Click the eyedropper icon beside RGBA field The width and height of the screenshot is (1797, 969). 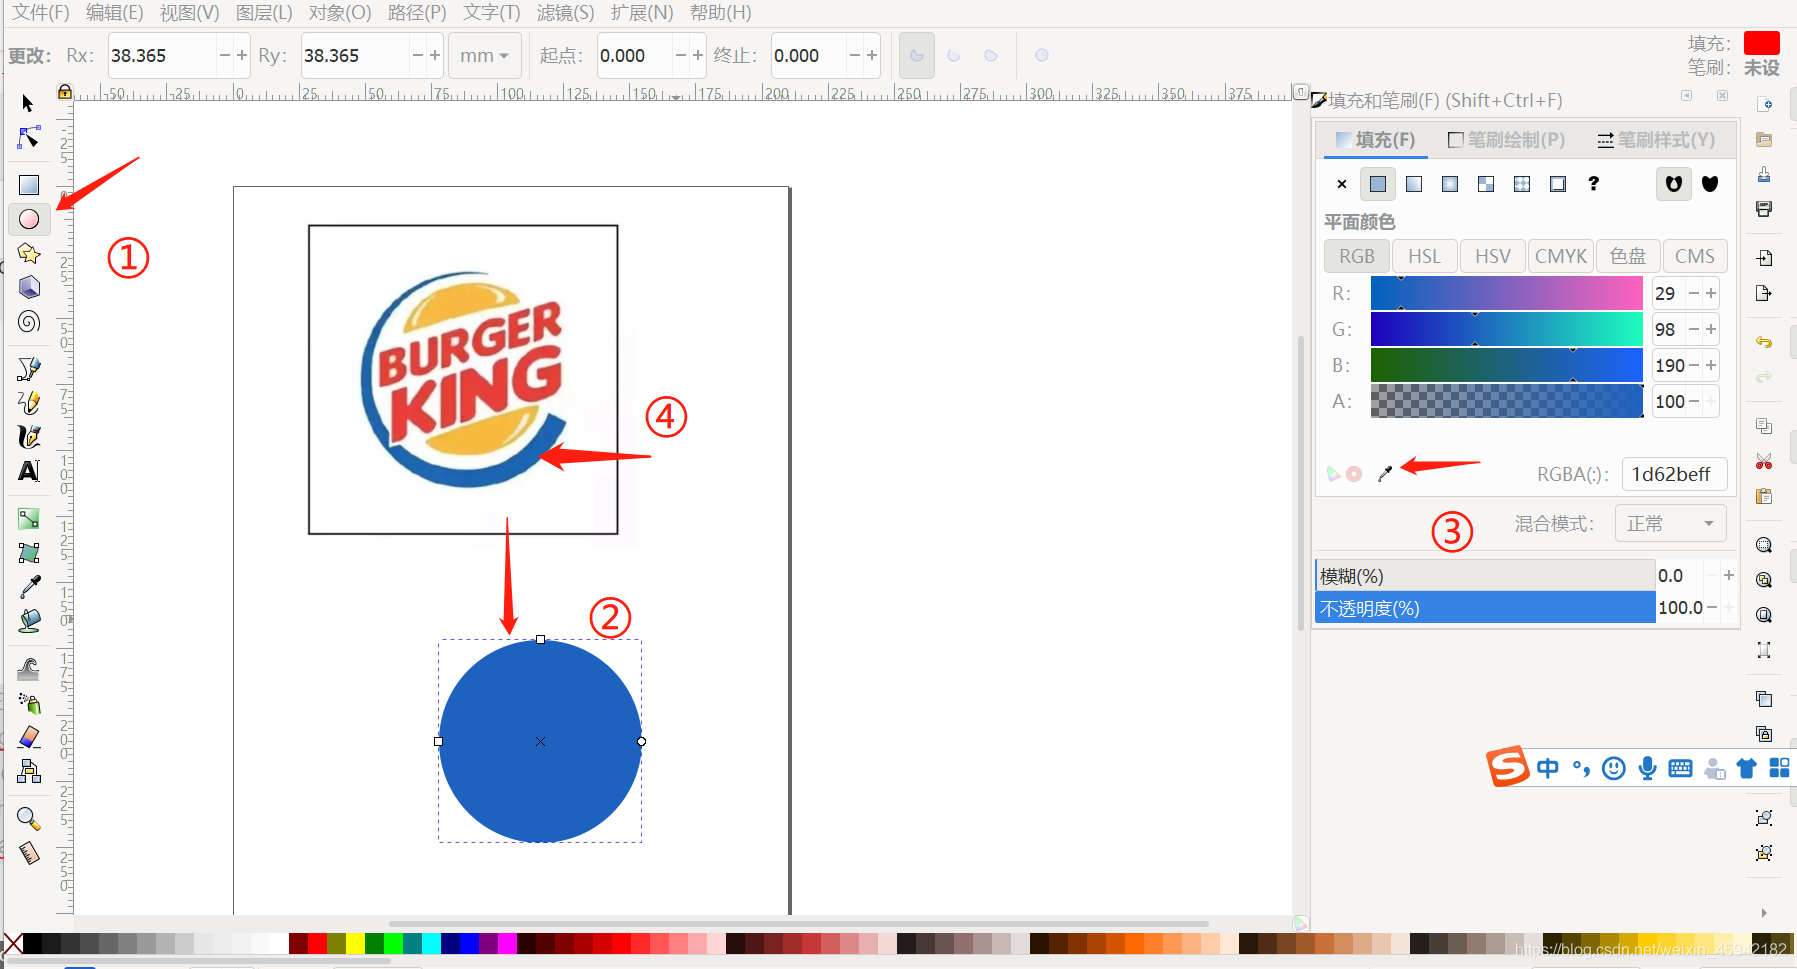[1385, 473]
